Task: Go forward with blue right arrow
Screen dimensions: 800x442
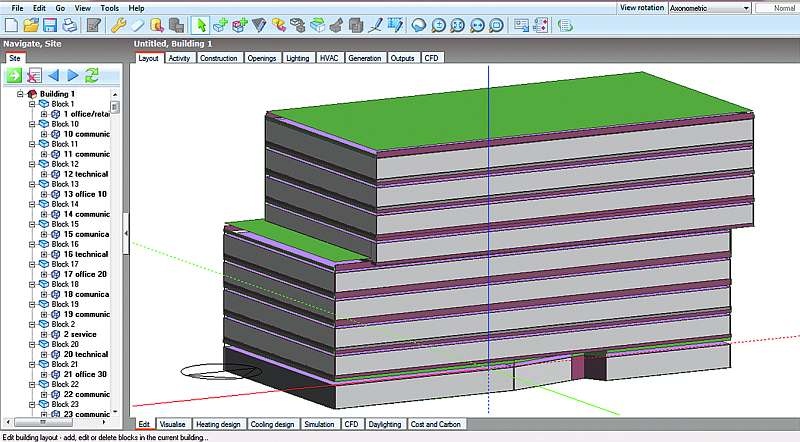Action: (x=73, y=76)
